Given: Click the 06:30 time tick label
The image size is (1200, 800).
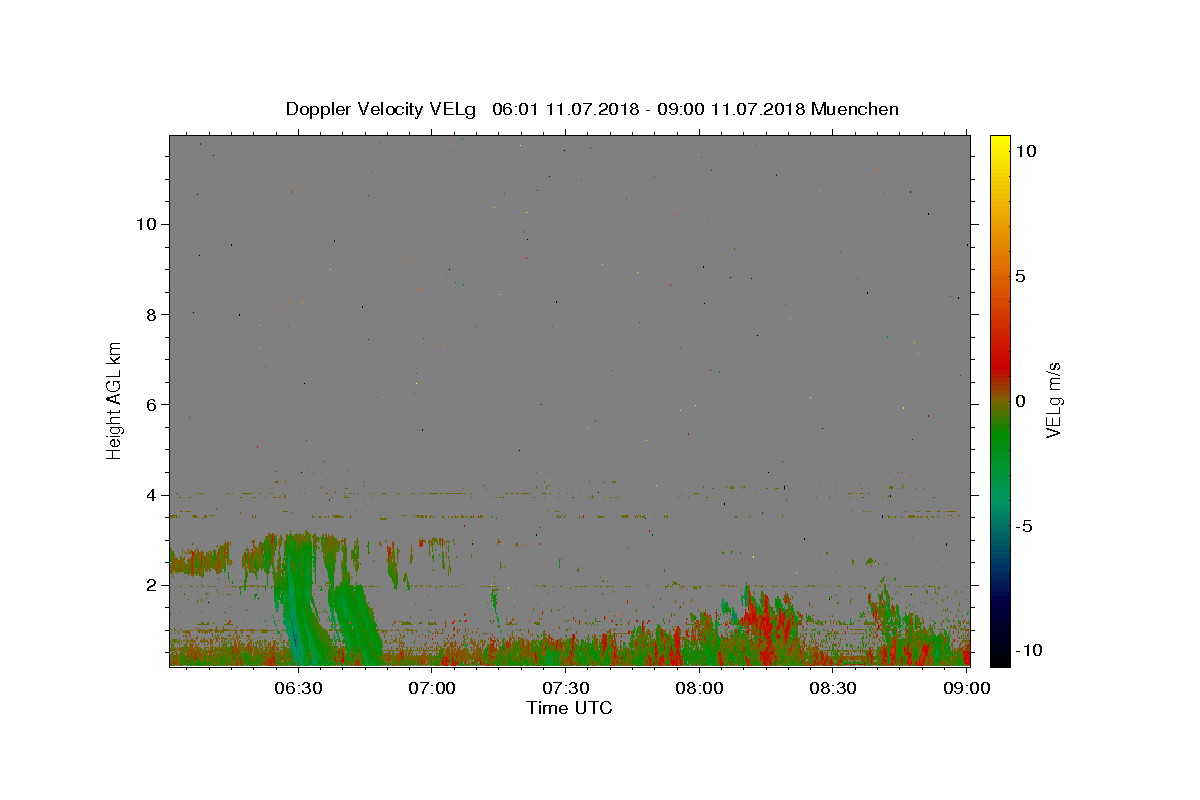Looking at the screenshot, I should click(x=298, y=688).
